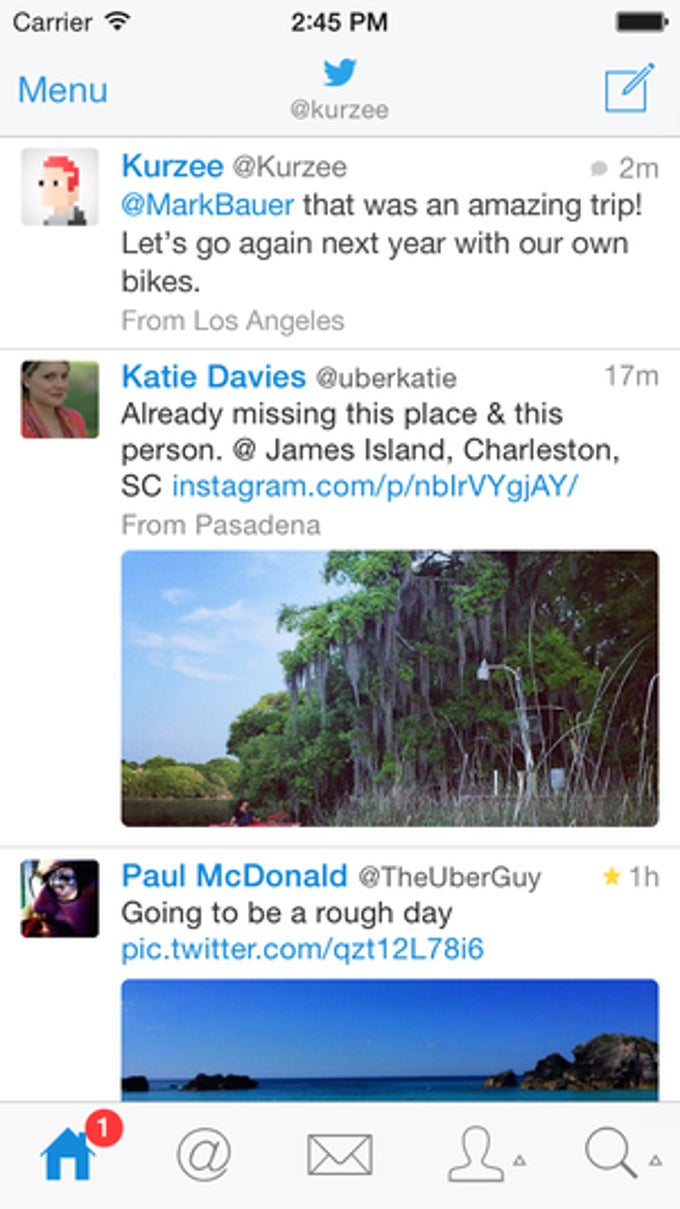Tap Kurzee's pixel avatar
Screen dimensions: 680x1209
click(60, 187)
